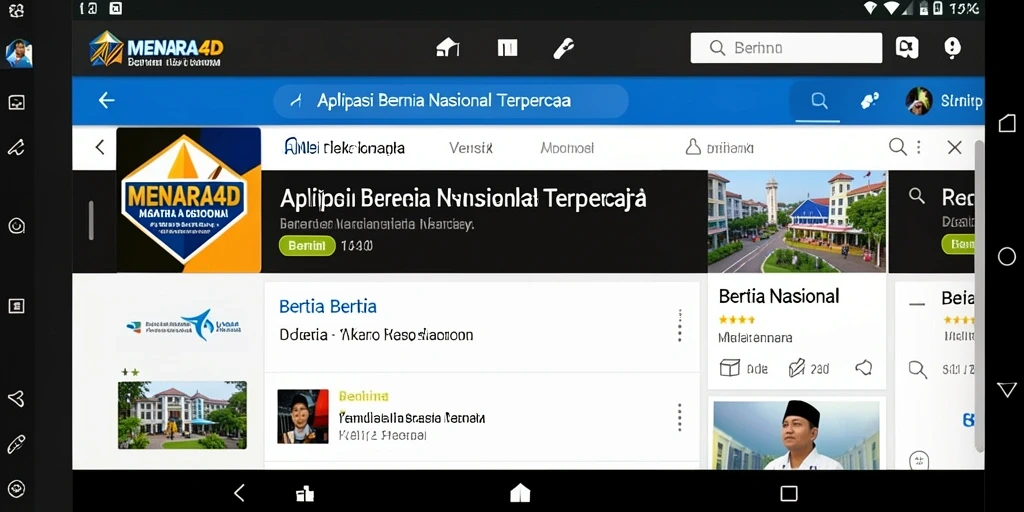Open the MENARA4D logo in header

(156, 49)
